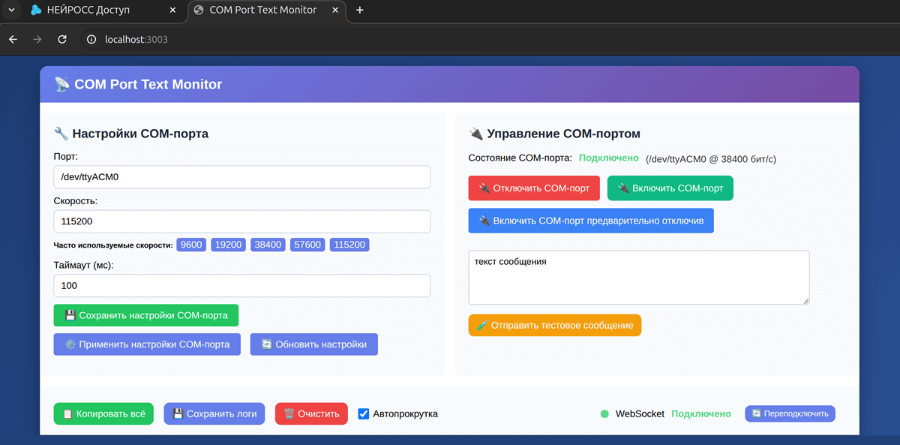Choose the 115200 baud rate preset
Screen dimensions: 900x445
(x=350, y=245)
